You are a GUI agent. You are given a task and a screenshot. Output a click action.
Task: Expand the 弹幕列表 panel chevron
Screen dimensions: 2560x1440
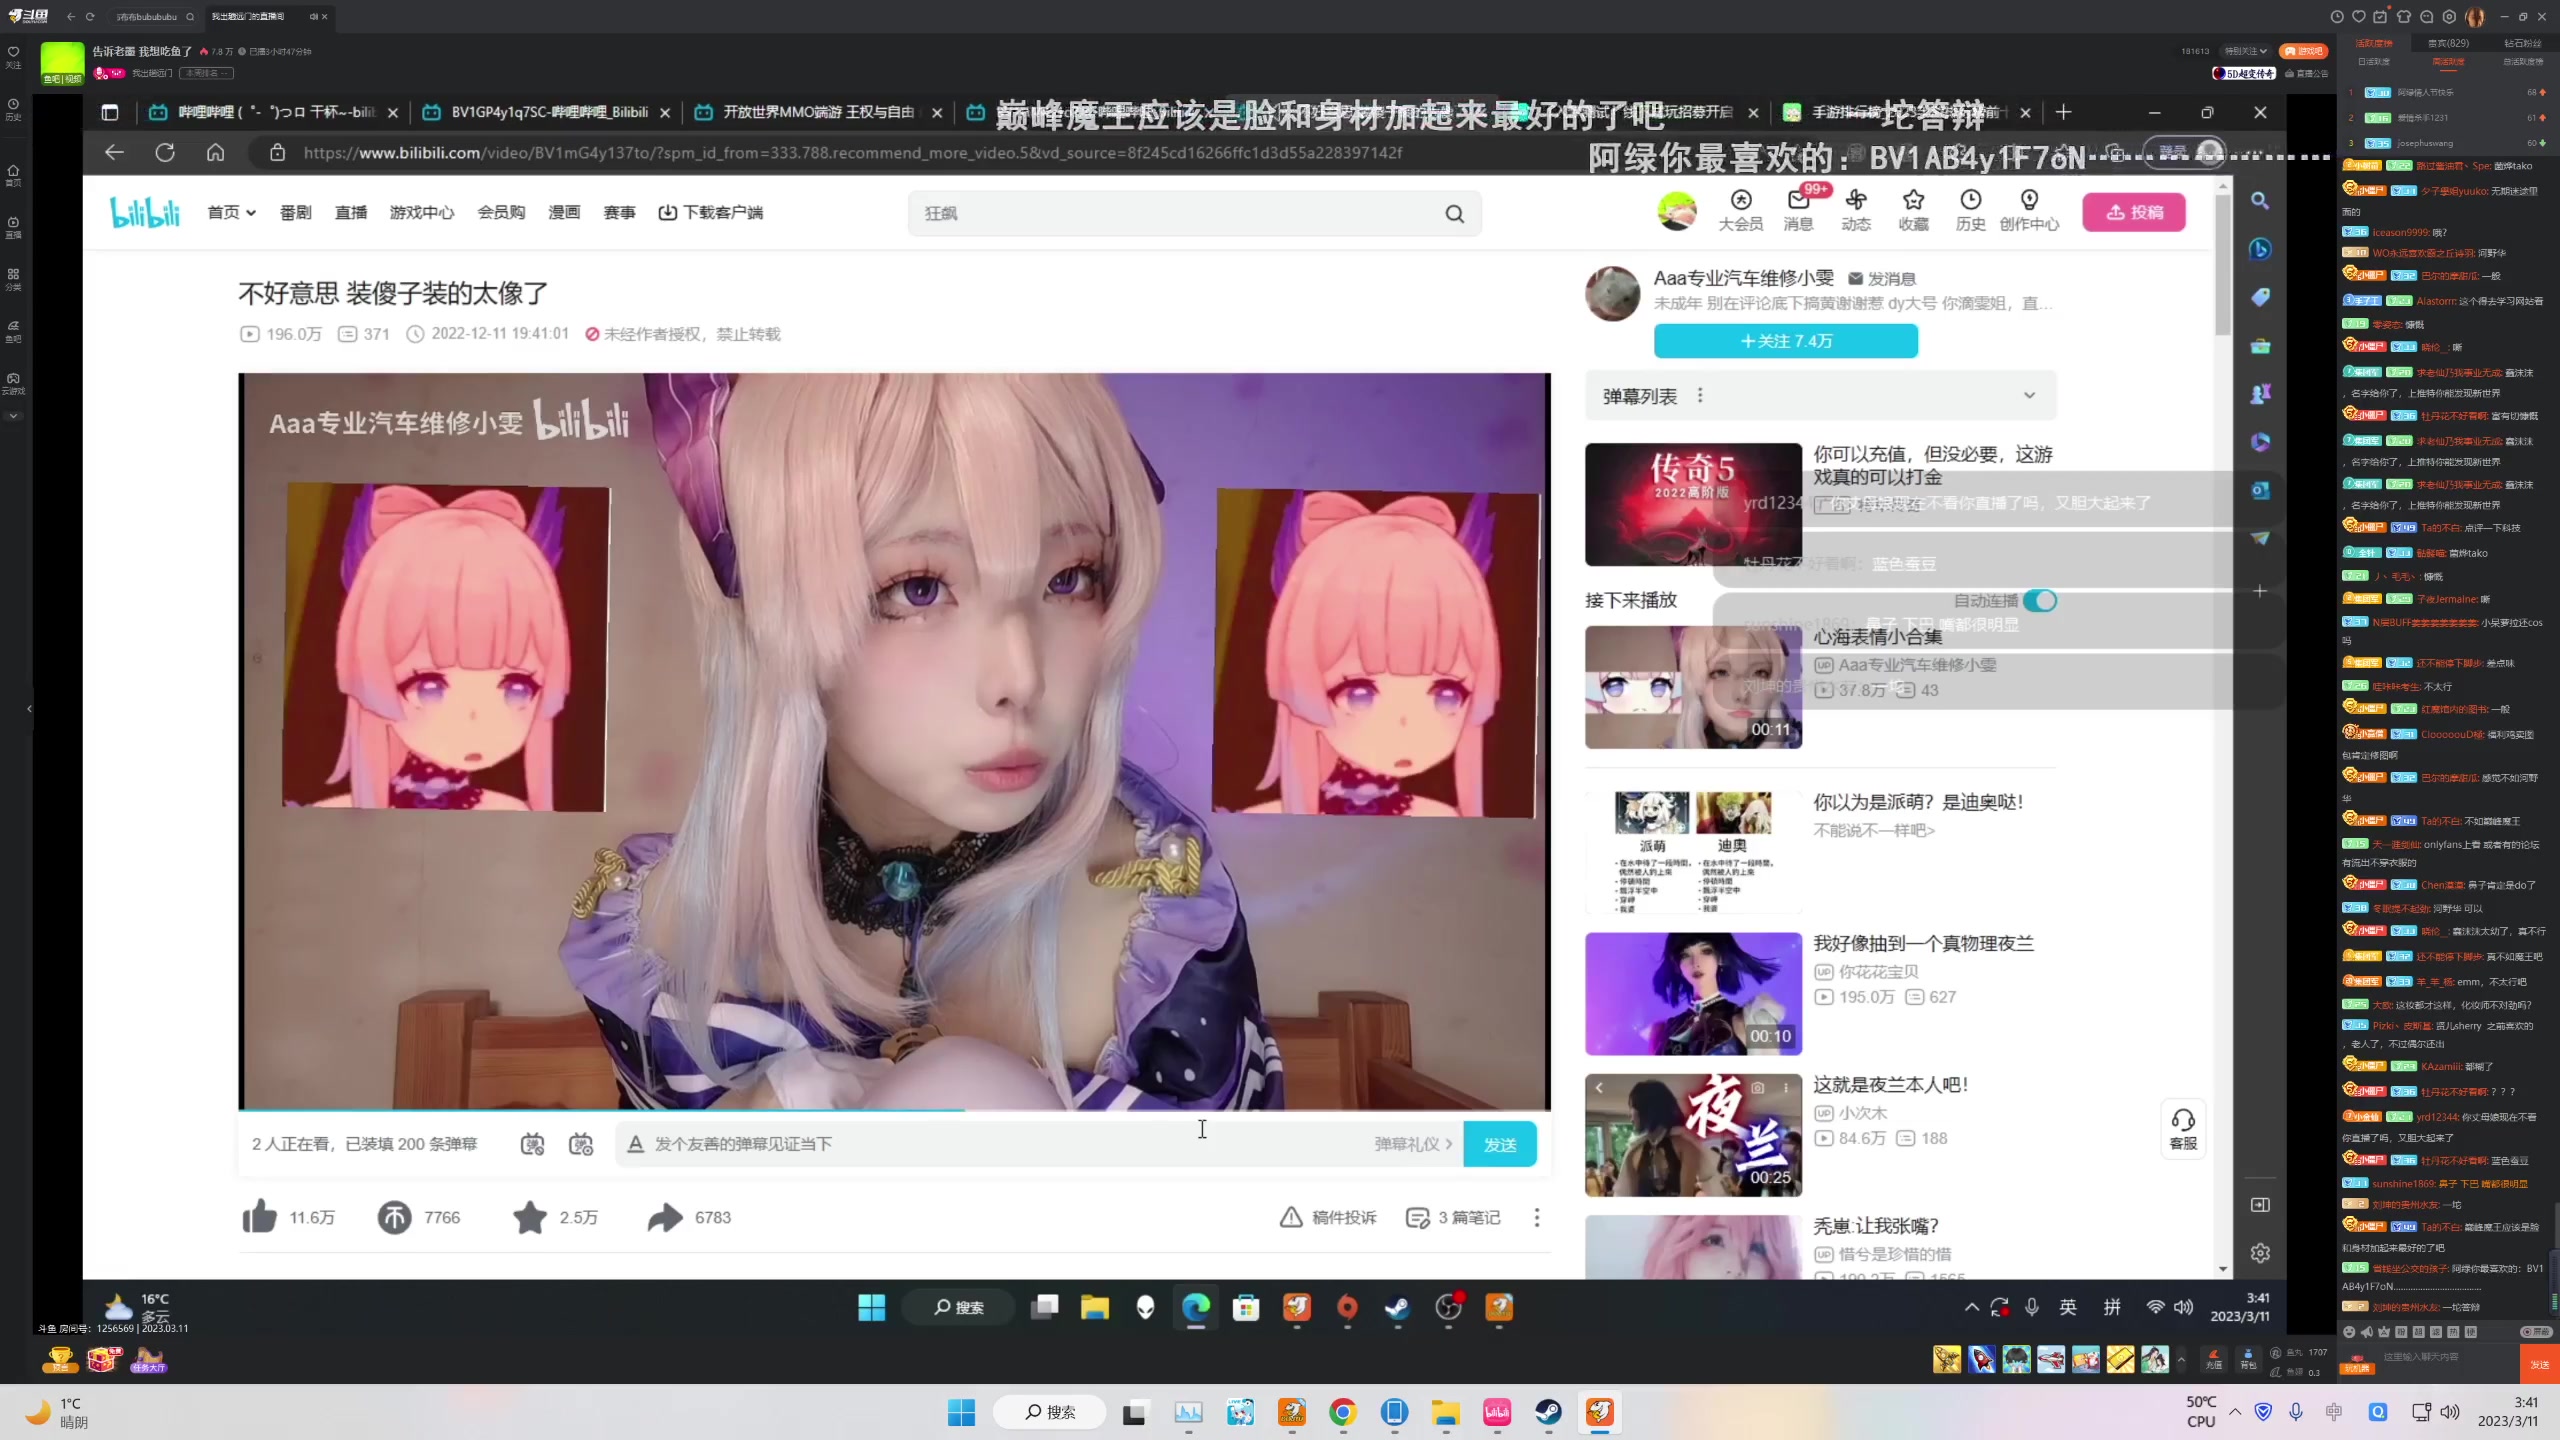coord(2029,395)
